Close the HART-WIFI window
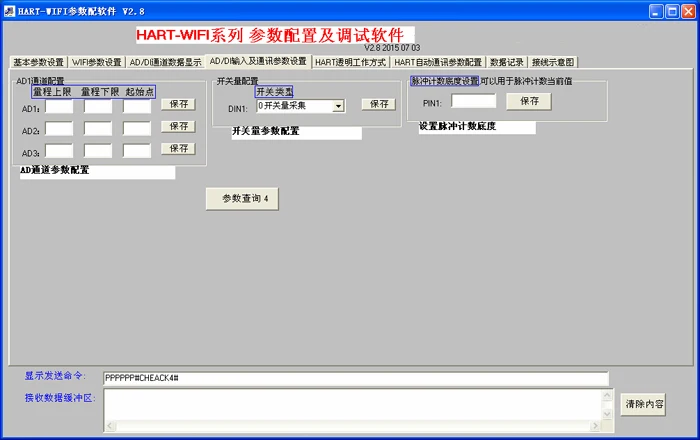Screen dimensions: 700x440 click(x=688, y=12)
